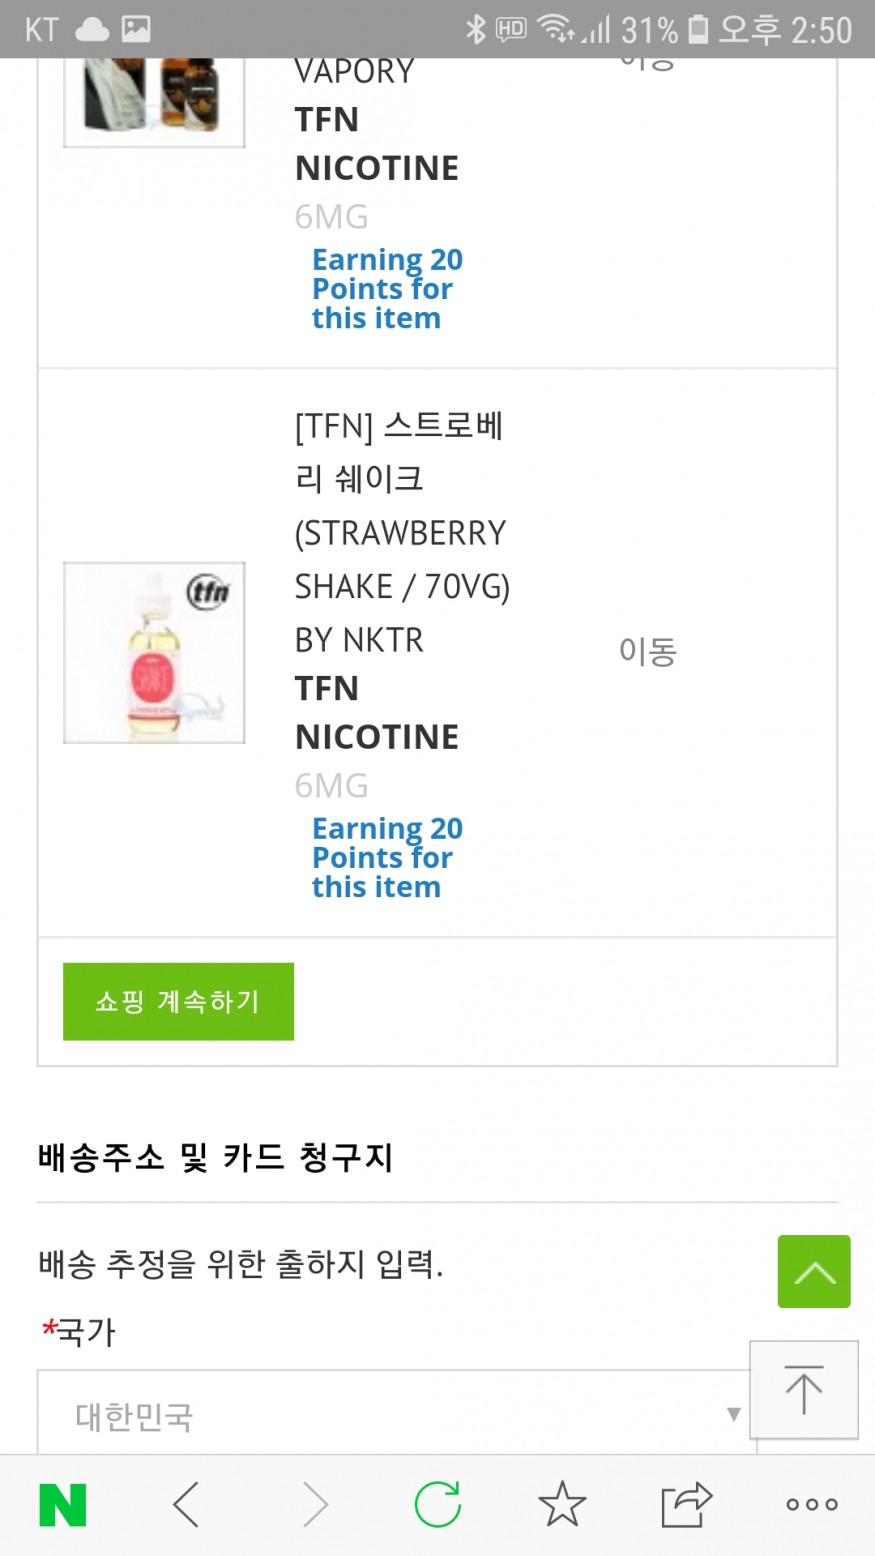Tap the cloud notification icon in status bar
Screen dimensions: 875x1556
point(92,30)
